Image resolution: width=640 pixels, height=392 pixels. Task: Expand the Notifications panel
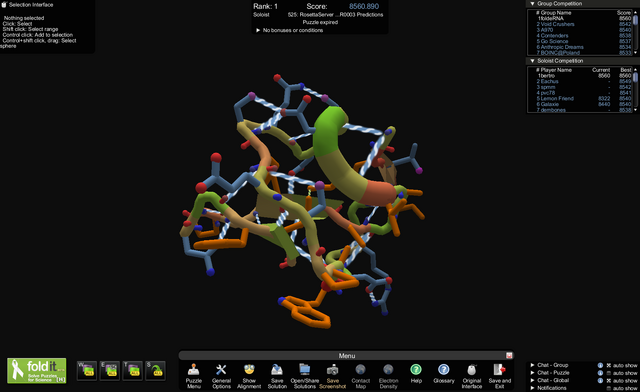pyautogui.click(x=532, y=388)
